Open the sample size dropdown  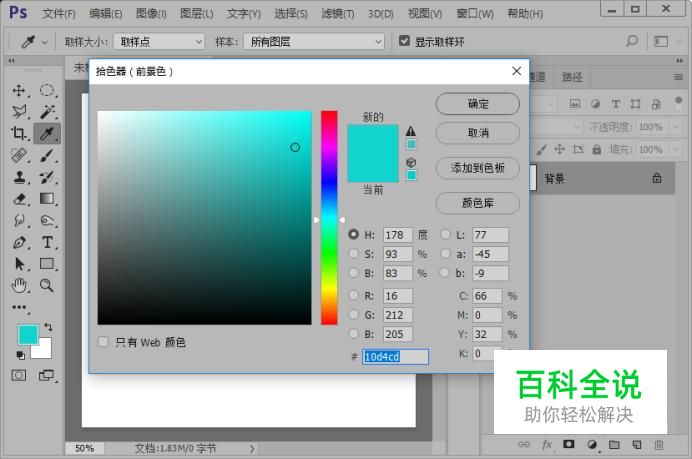coord(159,41)
